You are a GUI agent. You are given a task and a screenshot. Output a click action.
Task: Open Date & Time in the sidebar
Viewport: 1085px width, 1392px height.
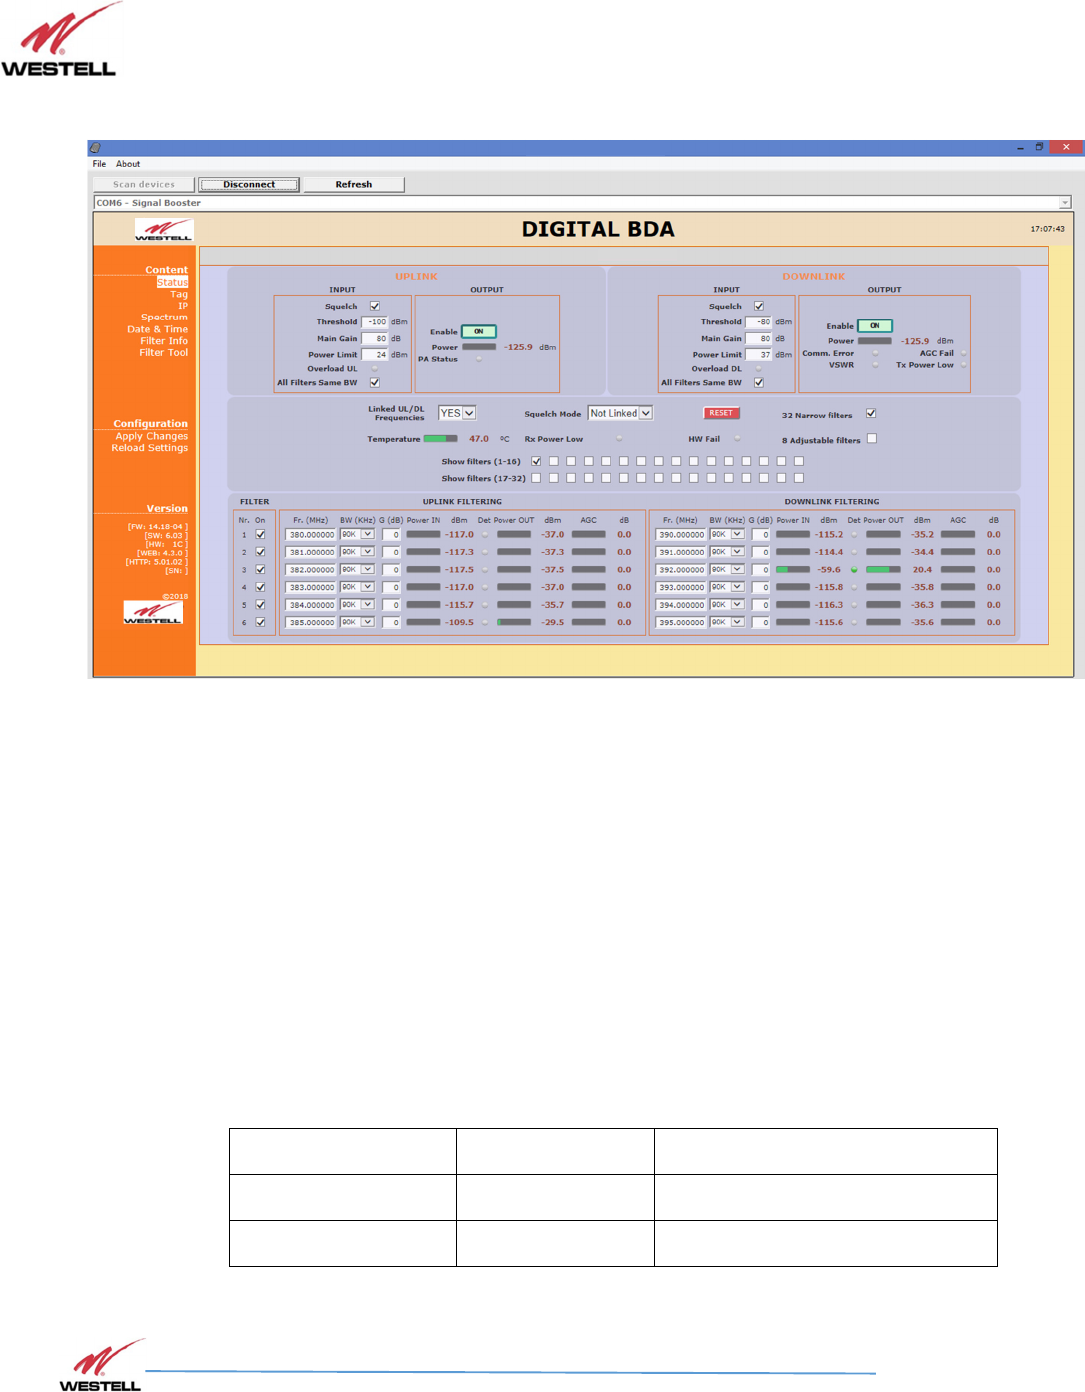coord(157,329)
